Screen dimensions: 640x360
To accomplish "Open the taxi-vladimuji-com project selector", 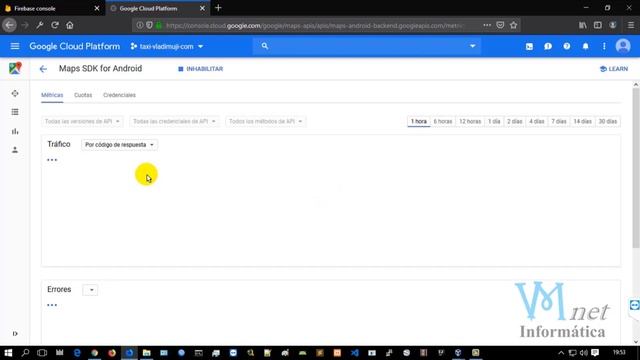I will (167, 47).
